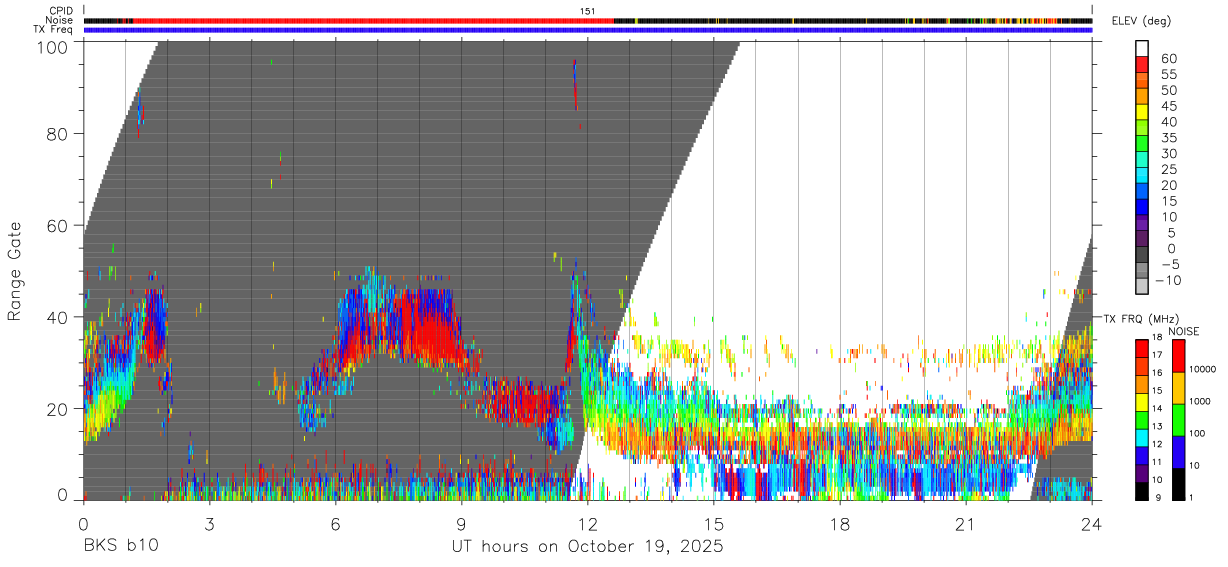The width and height of the screenshot is (1228, 567).
Task: Click the 18 tick on the UT hours axis
Action: pyautogui.click(x=840, y=525)
